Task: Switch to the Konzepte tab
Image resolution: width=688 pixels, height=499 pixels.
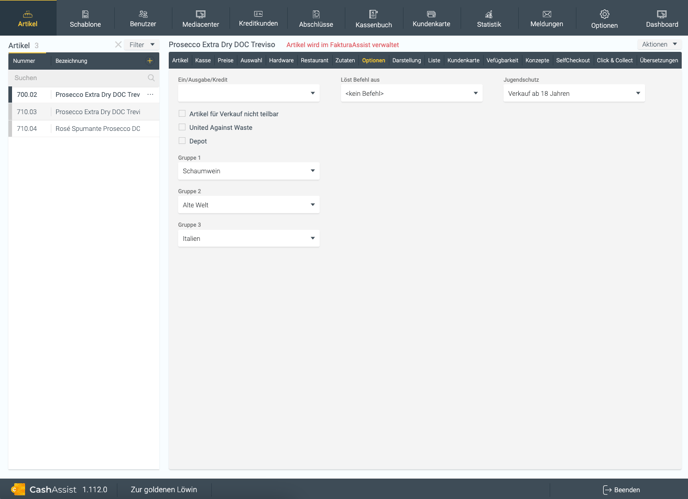Action: click(x=537, y=61)
